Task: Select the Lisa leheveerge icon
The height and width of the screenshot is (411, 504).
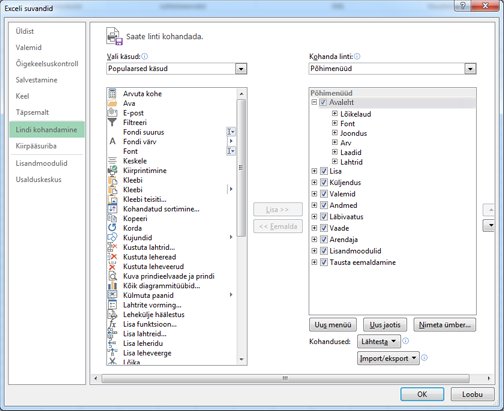Action: 112,353
